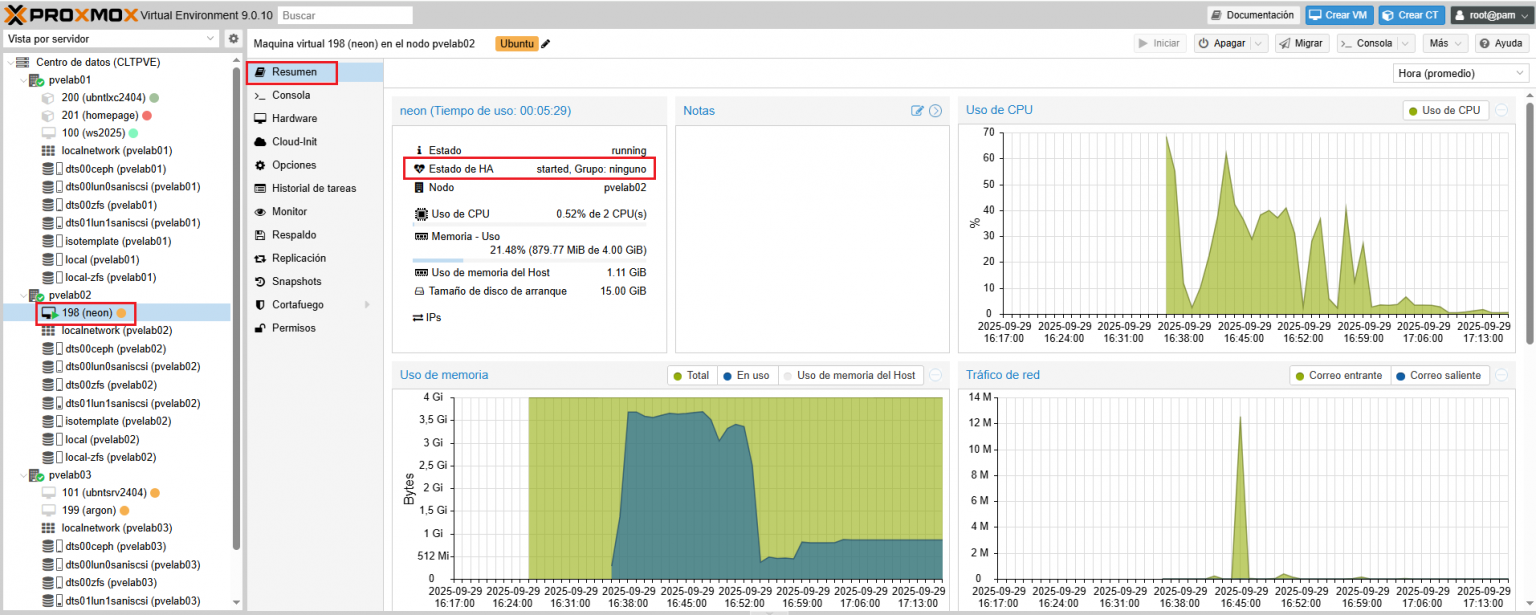Click the Crear VM button
The width and height of the screenshot is (1536, 615).
tap(1339, 15)
